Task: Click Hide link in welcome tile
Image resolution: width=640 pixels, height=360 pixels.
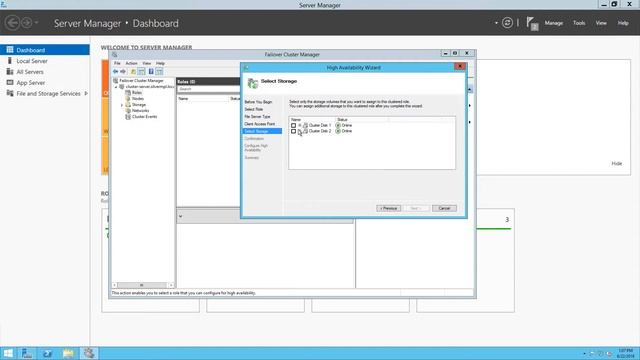Action: pyautogui.click(x=616, y=163)
